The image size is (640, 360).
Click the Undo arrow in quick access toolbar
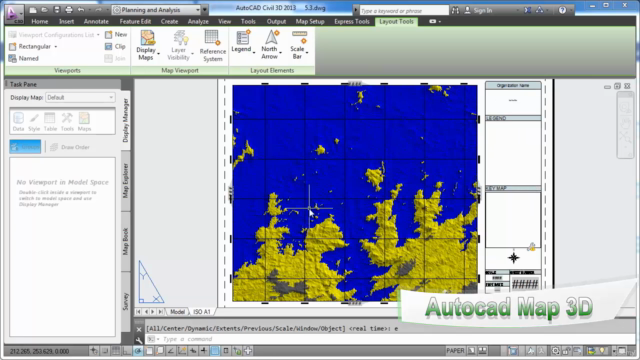point(81,10)
